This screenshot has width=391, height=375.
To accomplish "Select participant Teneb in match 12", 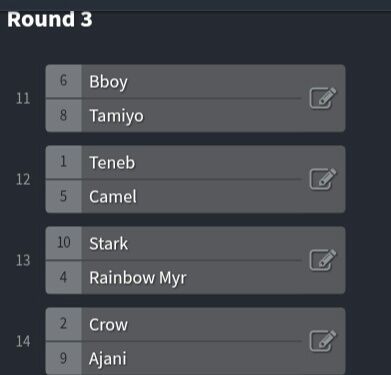I will [112, 163].
